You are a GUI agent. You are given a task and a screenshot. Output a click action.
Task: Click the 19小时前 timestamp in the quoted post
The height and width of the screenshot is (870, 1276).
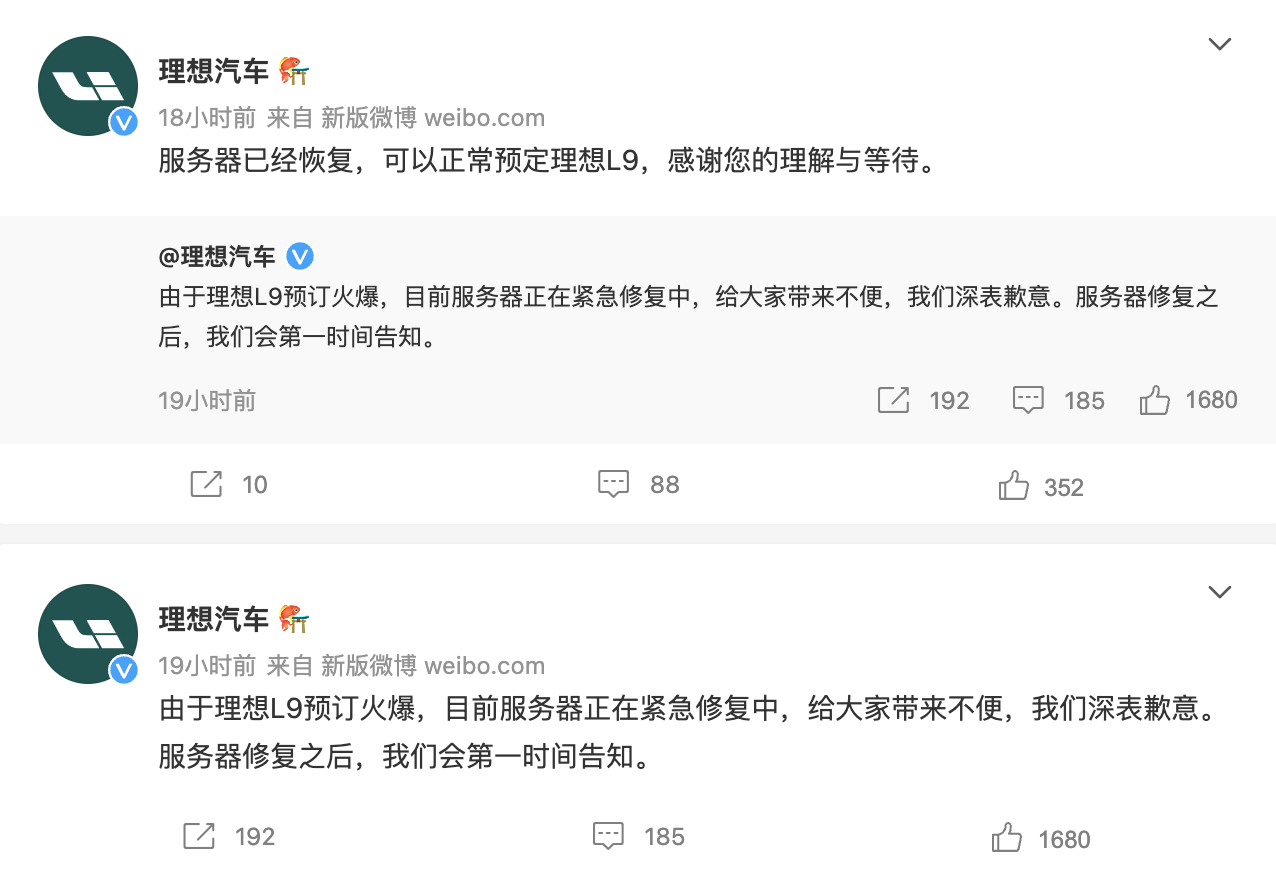point(207,401)
